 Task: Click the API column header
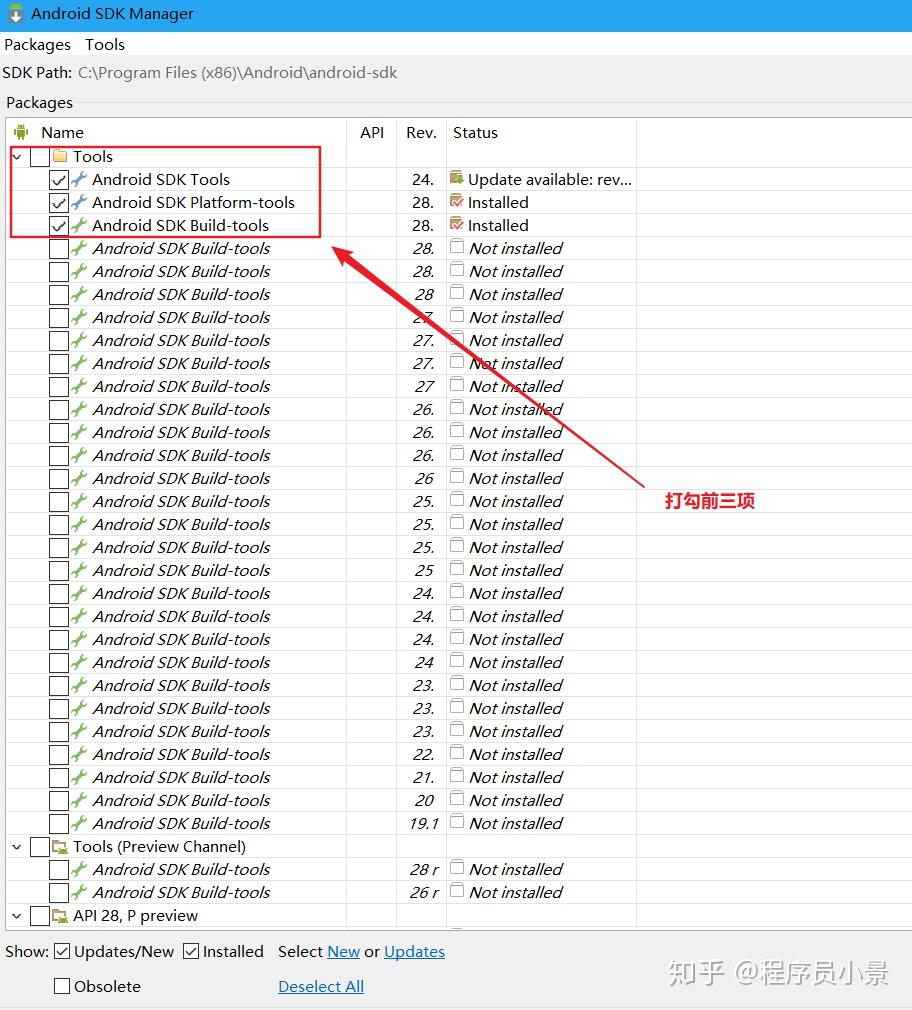(372, 133)
